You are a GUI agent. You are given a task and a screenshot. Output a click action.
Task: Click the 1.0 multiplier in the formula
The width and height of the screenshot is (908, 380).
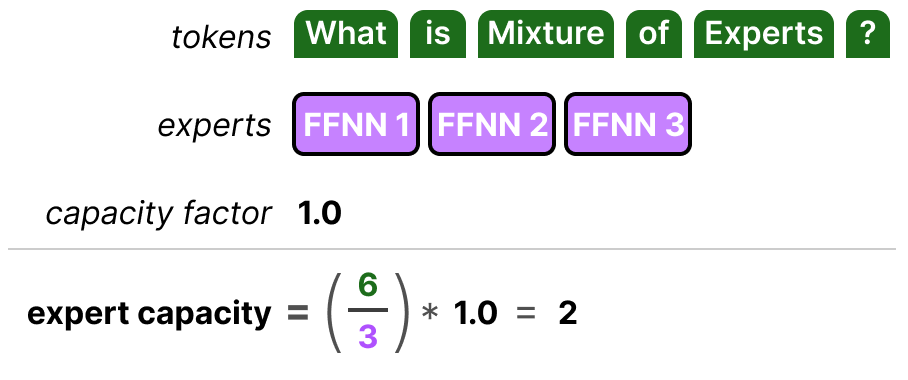[x=475, y=313]
